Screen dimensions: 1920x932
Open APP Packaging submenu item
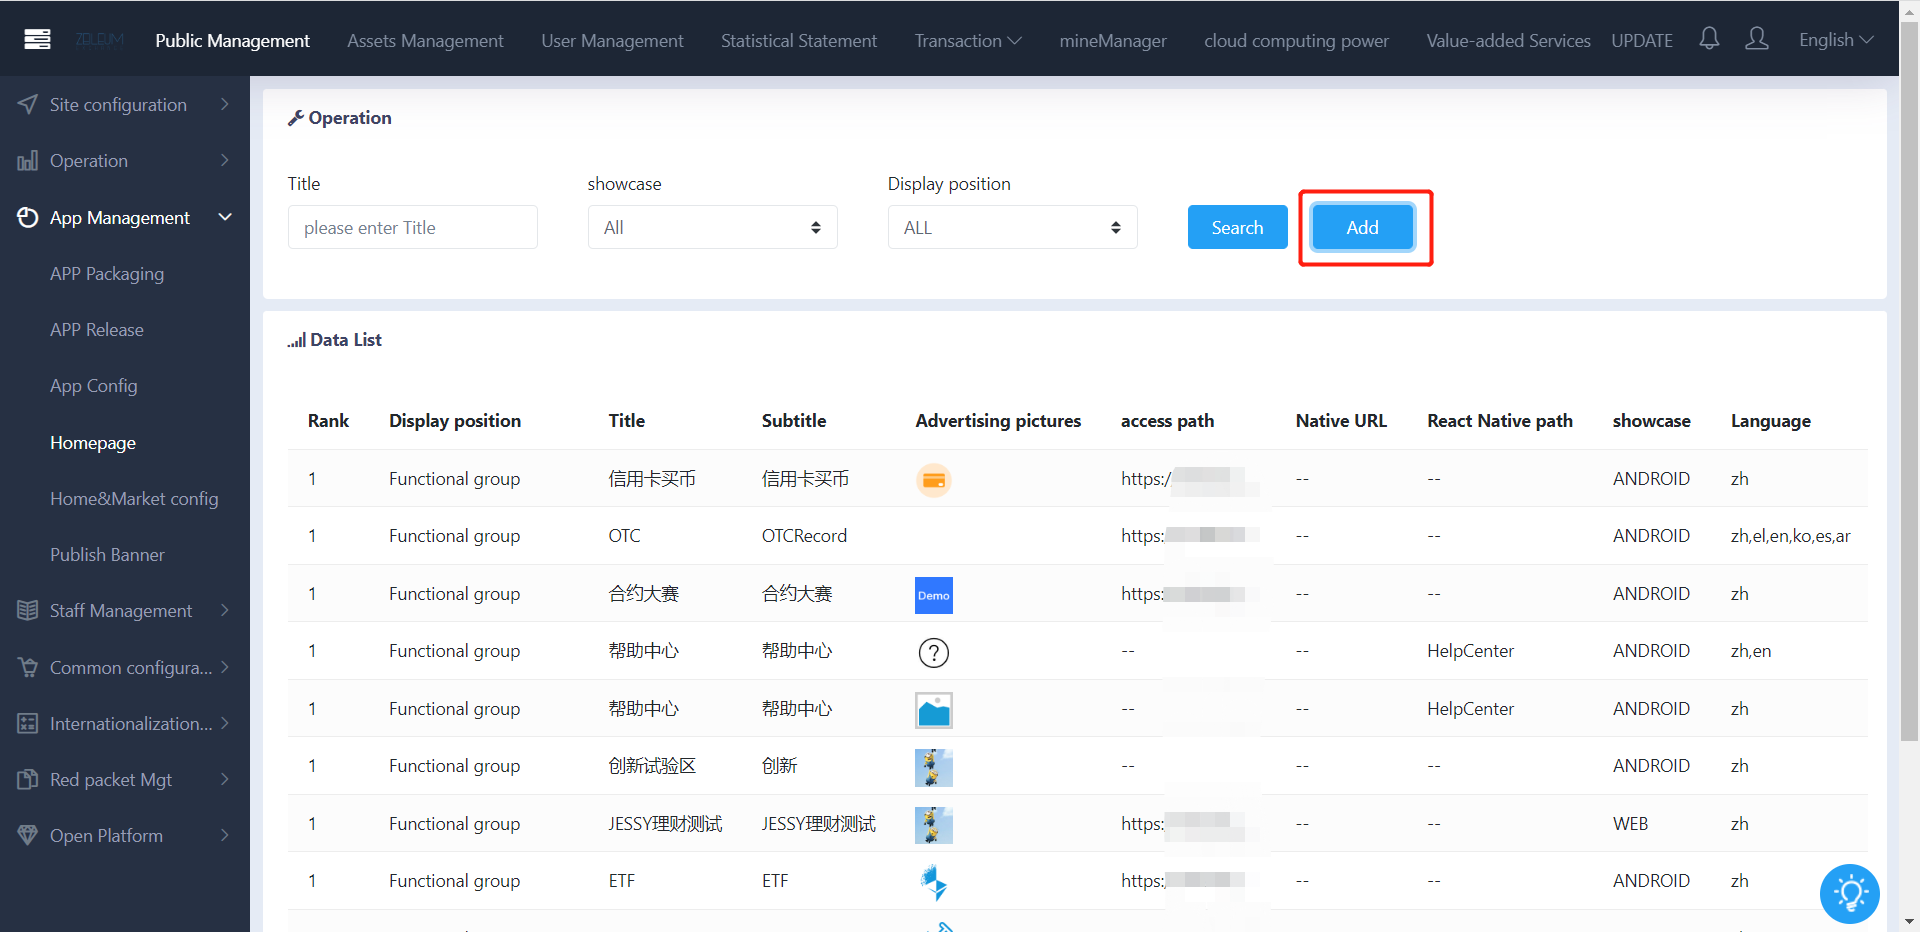click(x=107, y=274)
